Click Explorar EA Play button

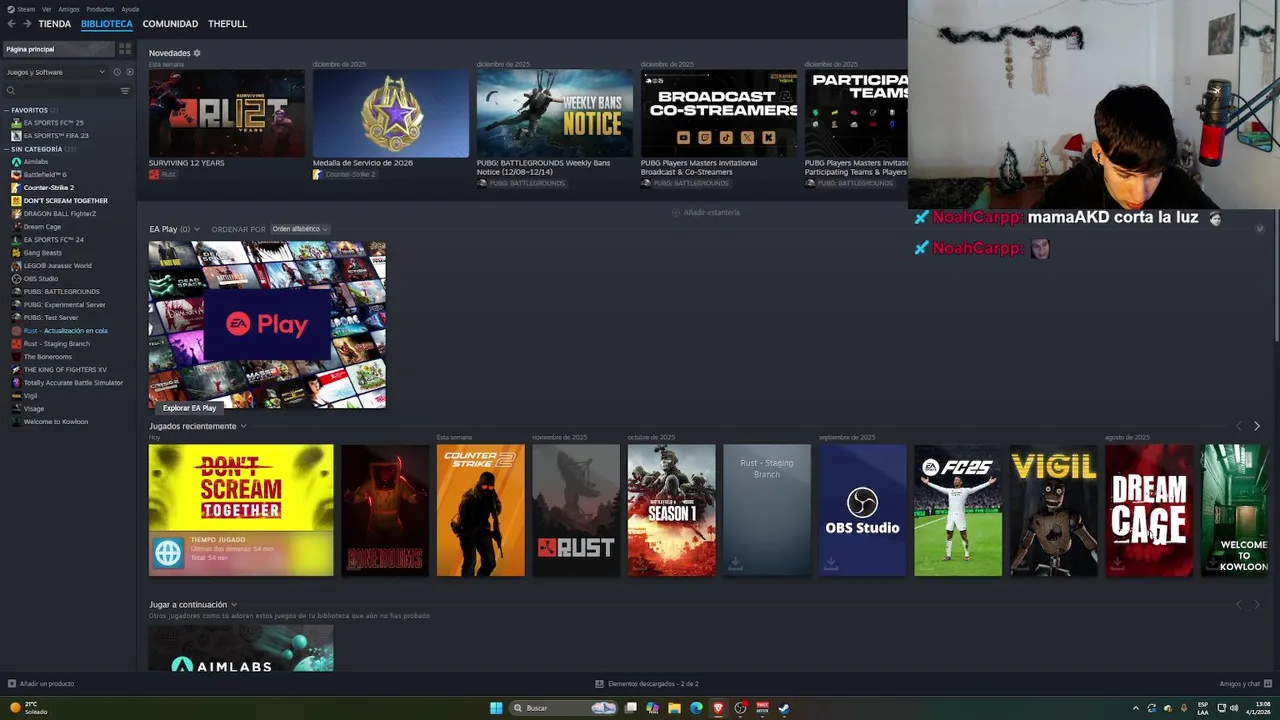[x=189, y=408]
